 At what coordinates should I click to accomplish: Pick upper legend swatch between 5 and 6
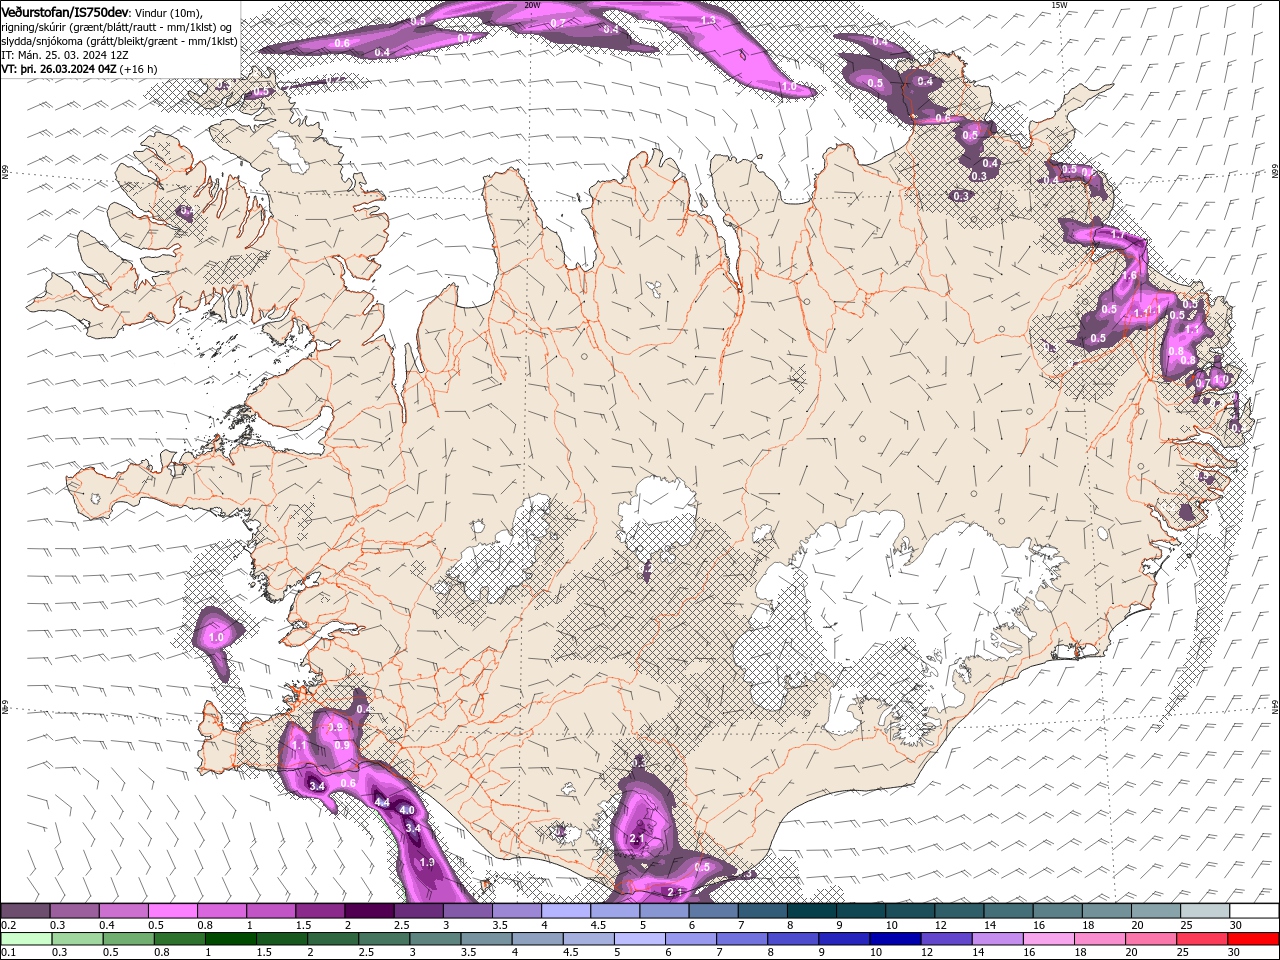point(664,911)
